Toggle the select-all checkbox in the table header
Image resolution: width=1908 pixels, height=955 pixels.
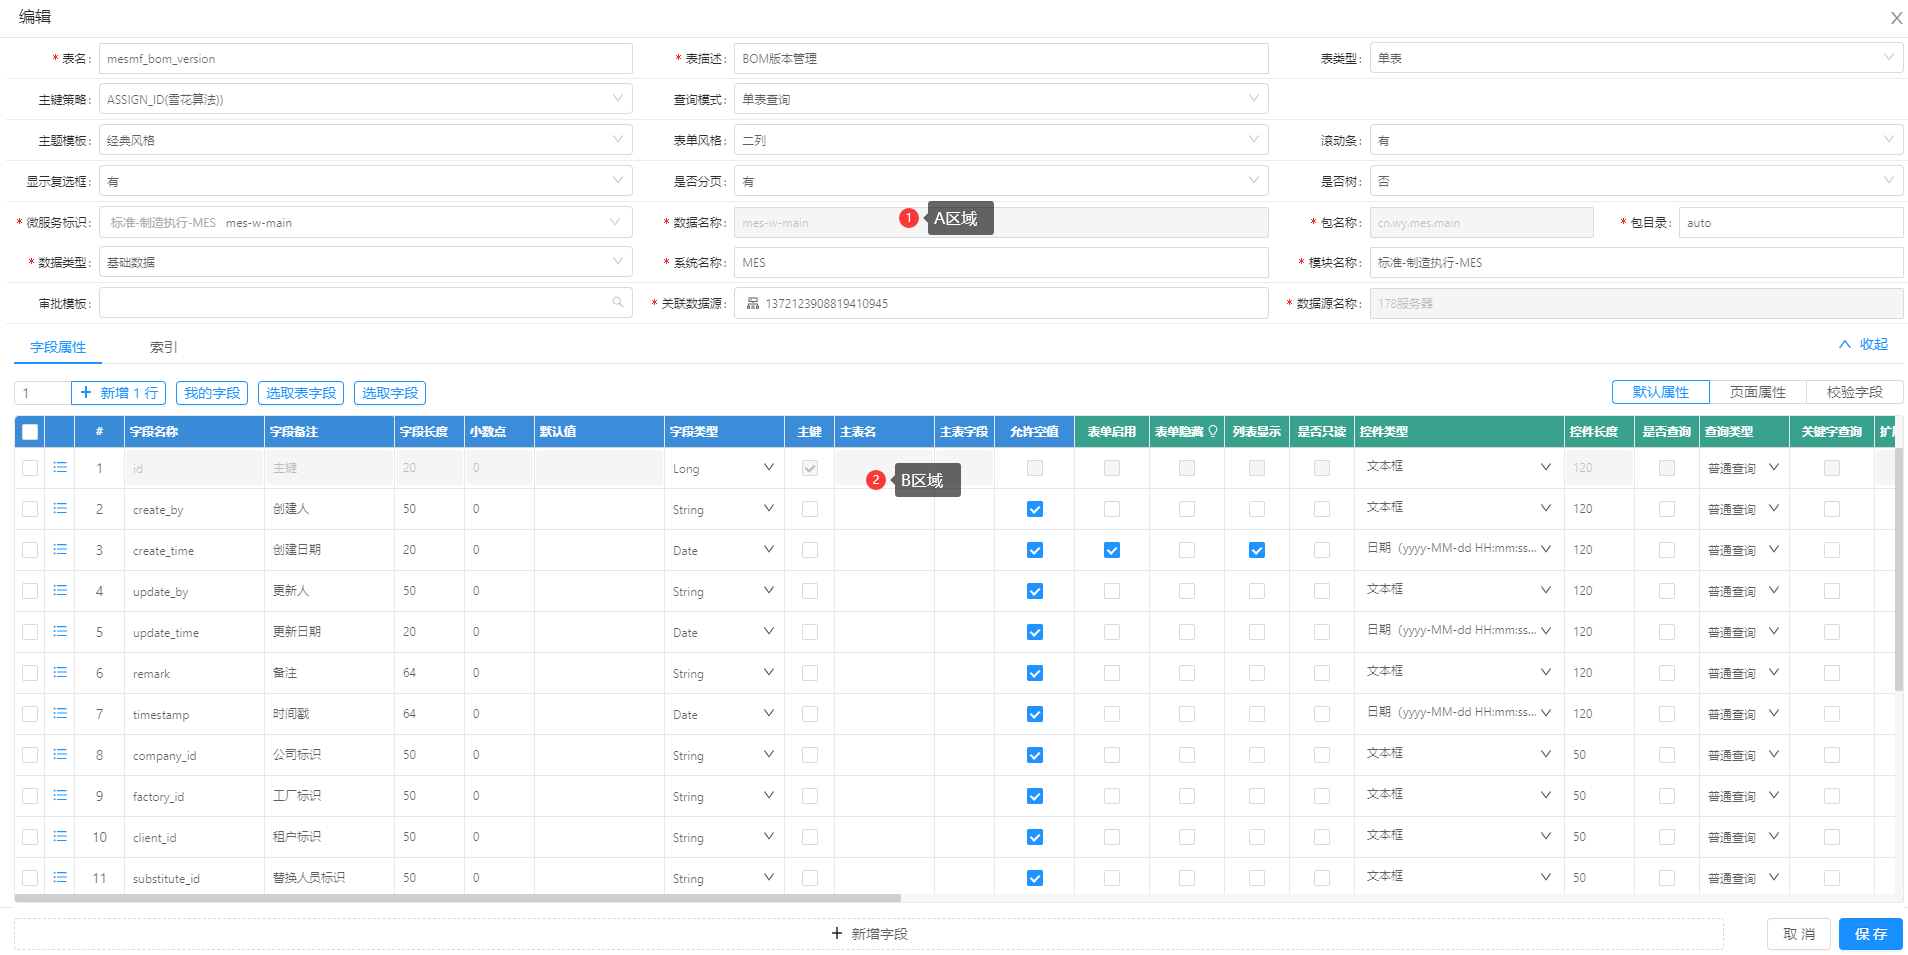pyautogui.click(x=30, y=432)
